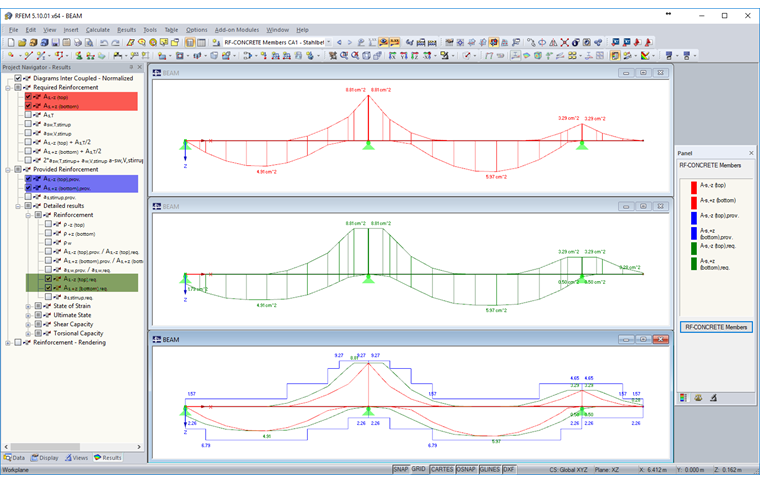Toggle GLINES in the status bar
Viewport: 760px width, 483px height.
tap(490, 469)
